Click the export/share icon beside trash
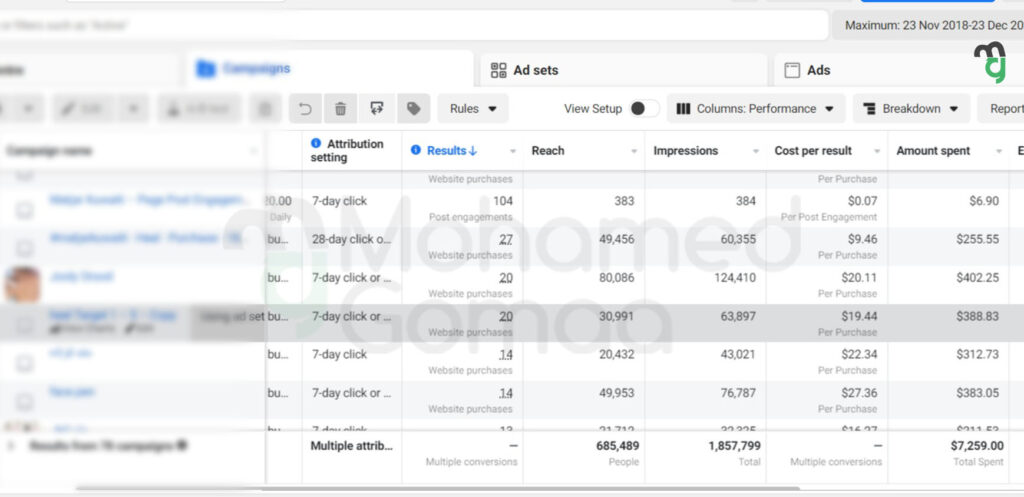Viewport: 1024px width, 497px height. click(x=376, y=109)
